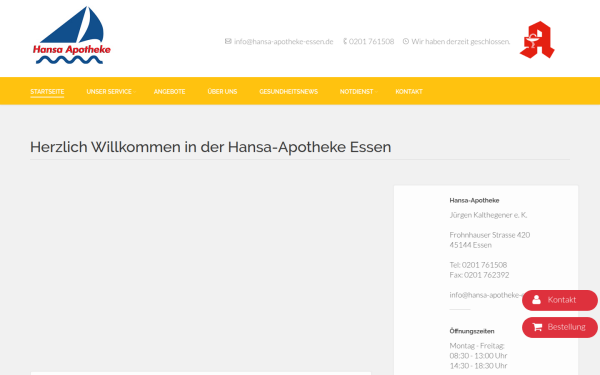Viewport: 600px width, 375px height.
Task: Click the sidebar 'Tel: 0201 761508'
Action: pyautogui.click(x=478, y=265)
